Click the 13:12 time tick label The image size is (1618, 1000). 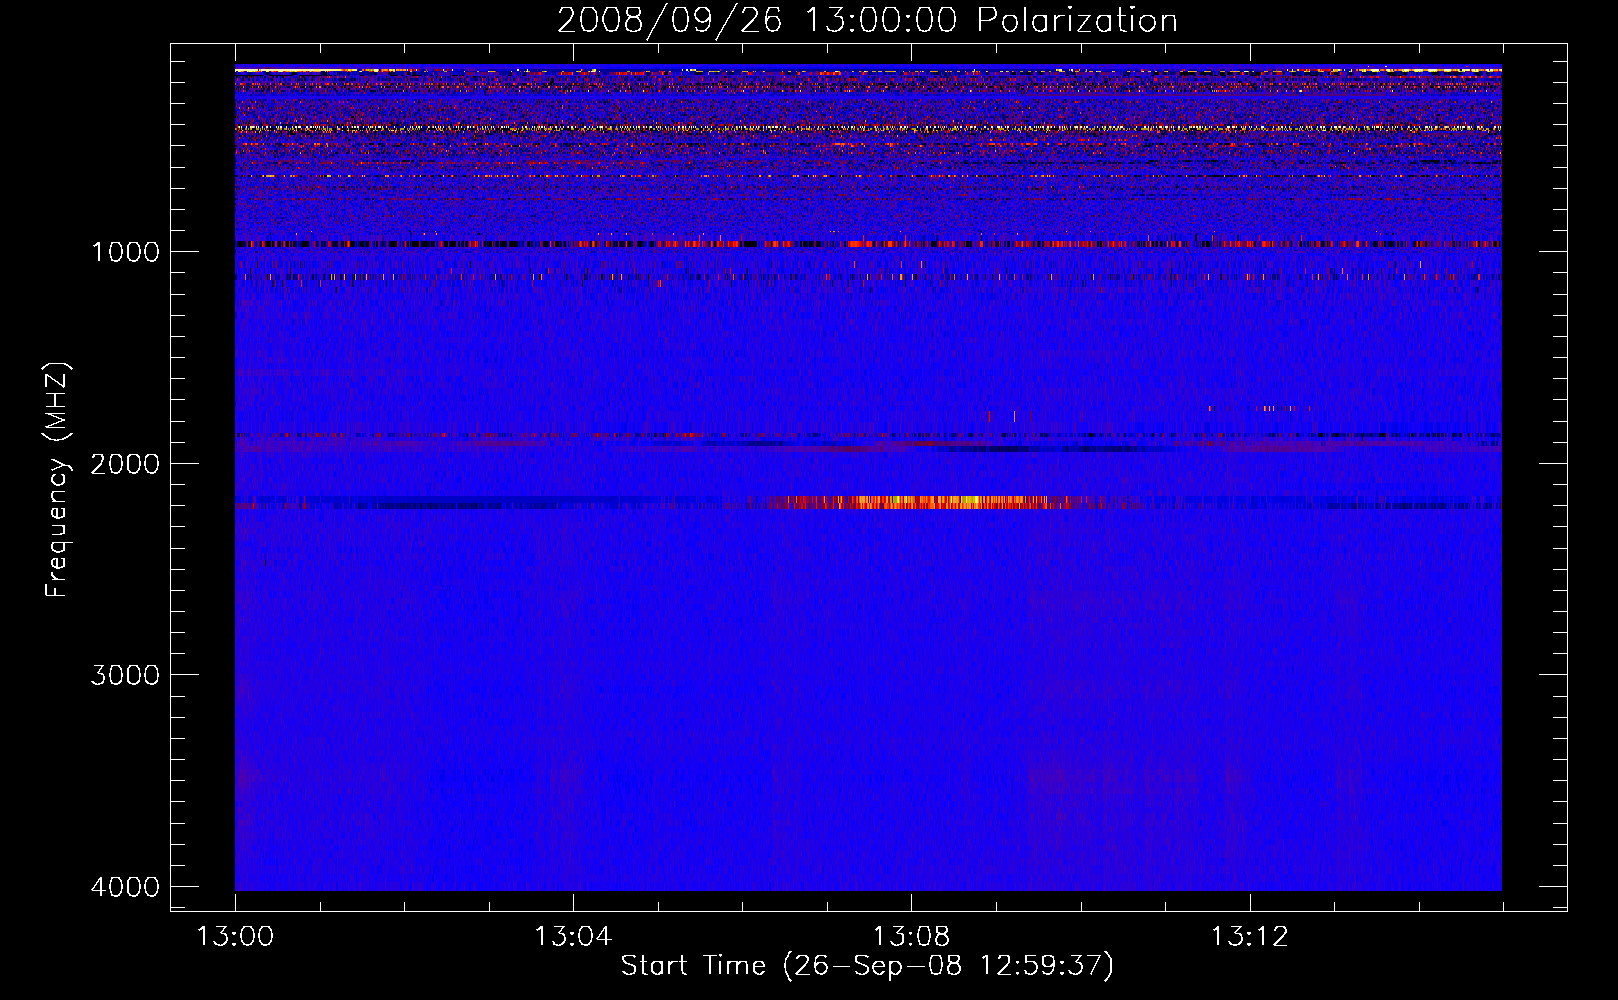pos(1249,937)
